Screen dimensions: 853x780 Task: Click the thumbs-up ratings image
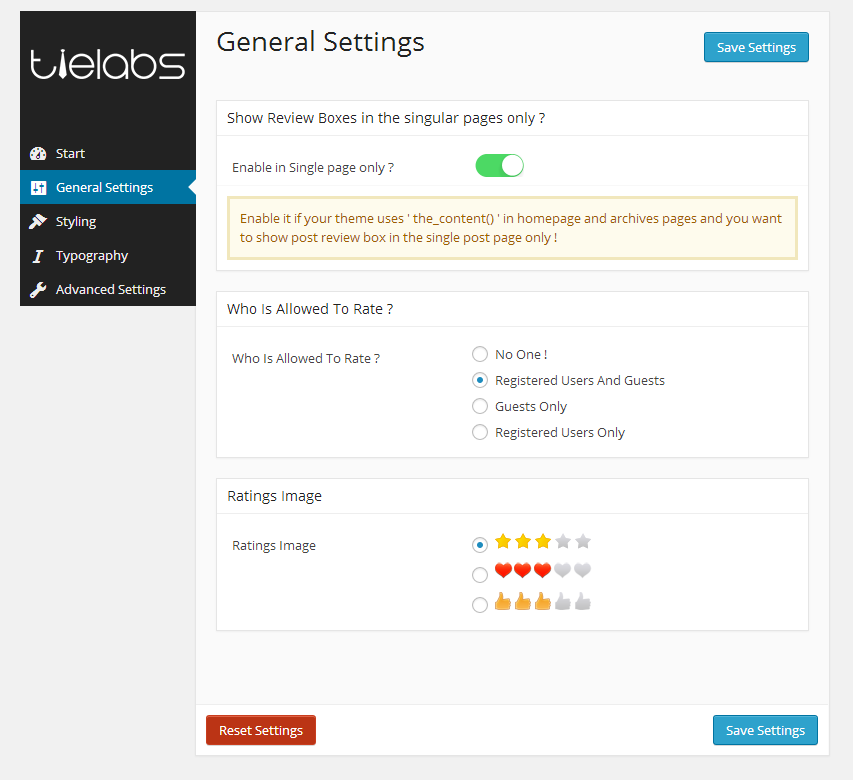click(541, 601)
